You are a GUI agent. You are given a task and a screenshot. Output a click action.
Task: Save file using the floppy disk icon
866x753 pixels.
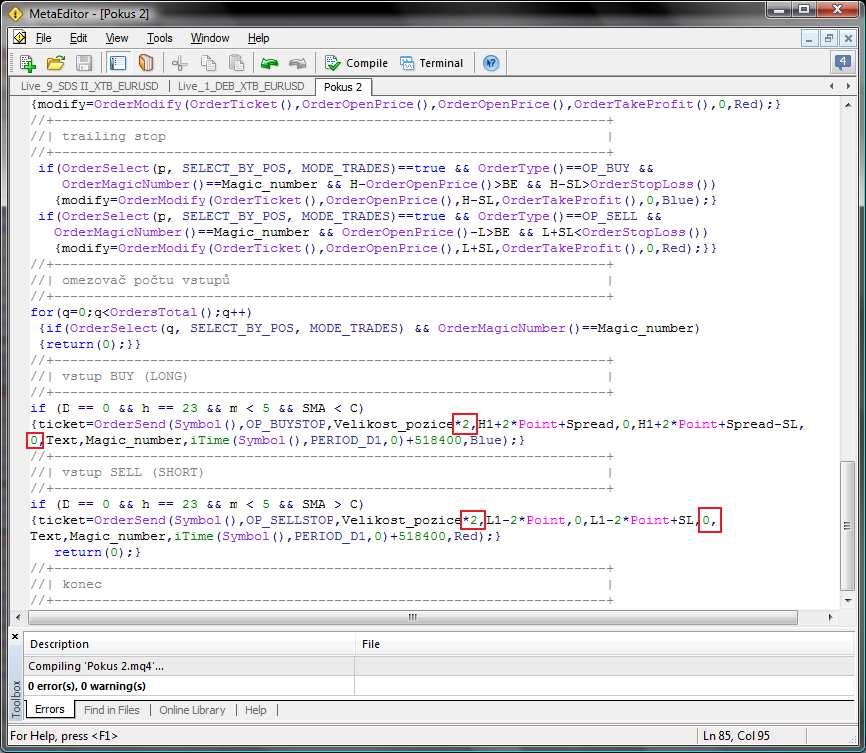pos(84,63)
